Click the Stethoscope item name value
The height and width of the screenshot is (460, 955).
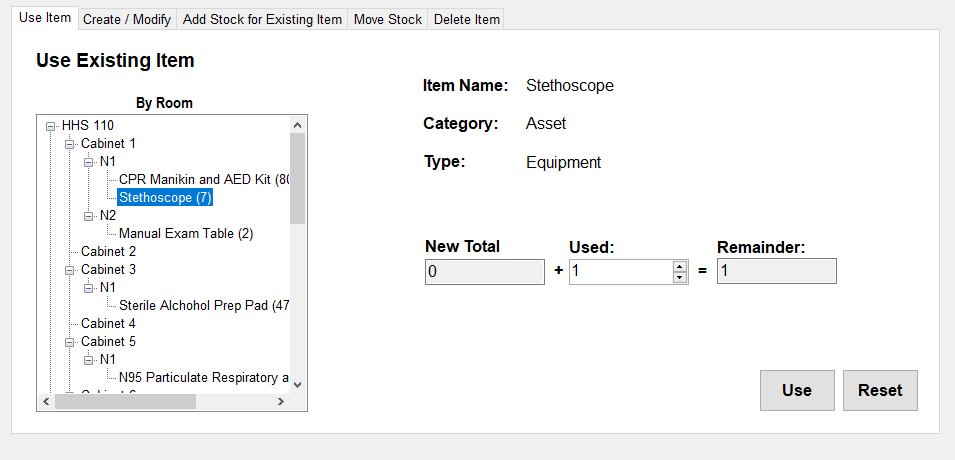[x=569, y=85]
